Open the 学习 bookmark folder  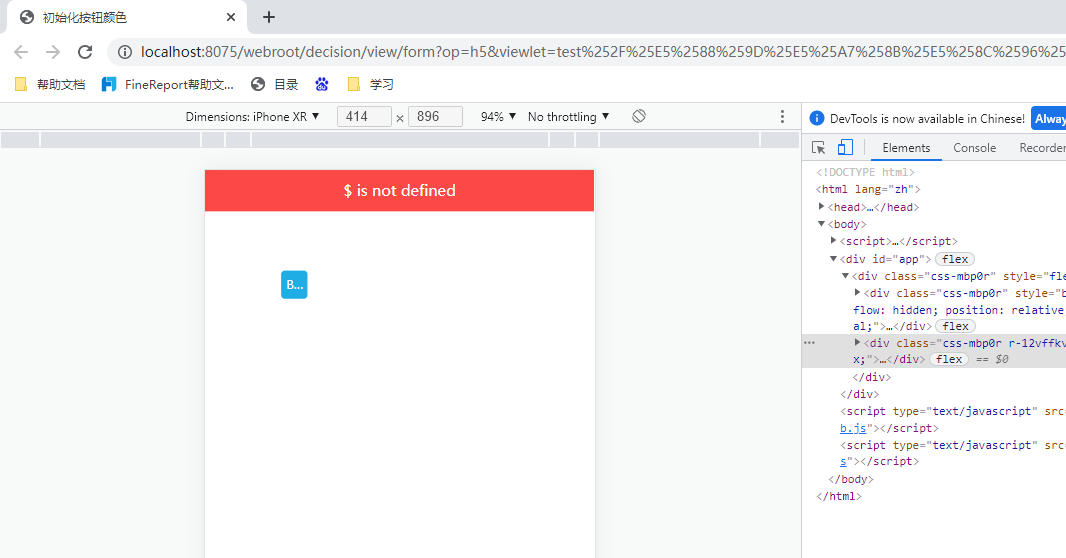point(371,84)
